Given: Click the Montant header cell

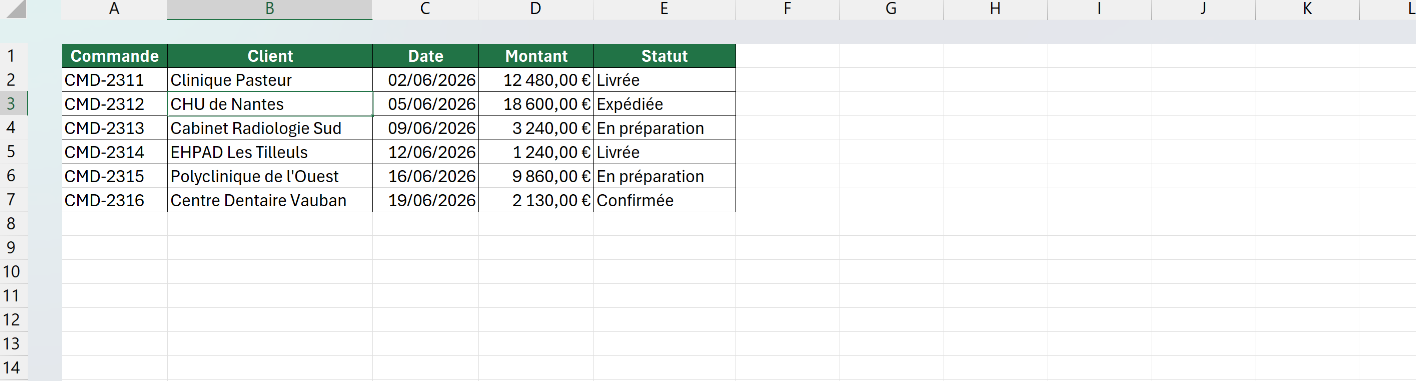Looking at the screenshot, I should point(536,56).
